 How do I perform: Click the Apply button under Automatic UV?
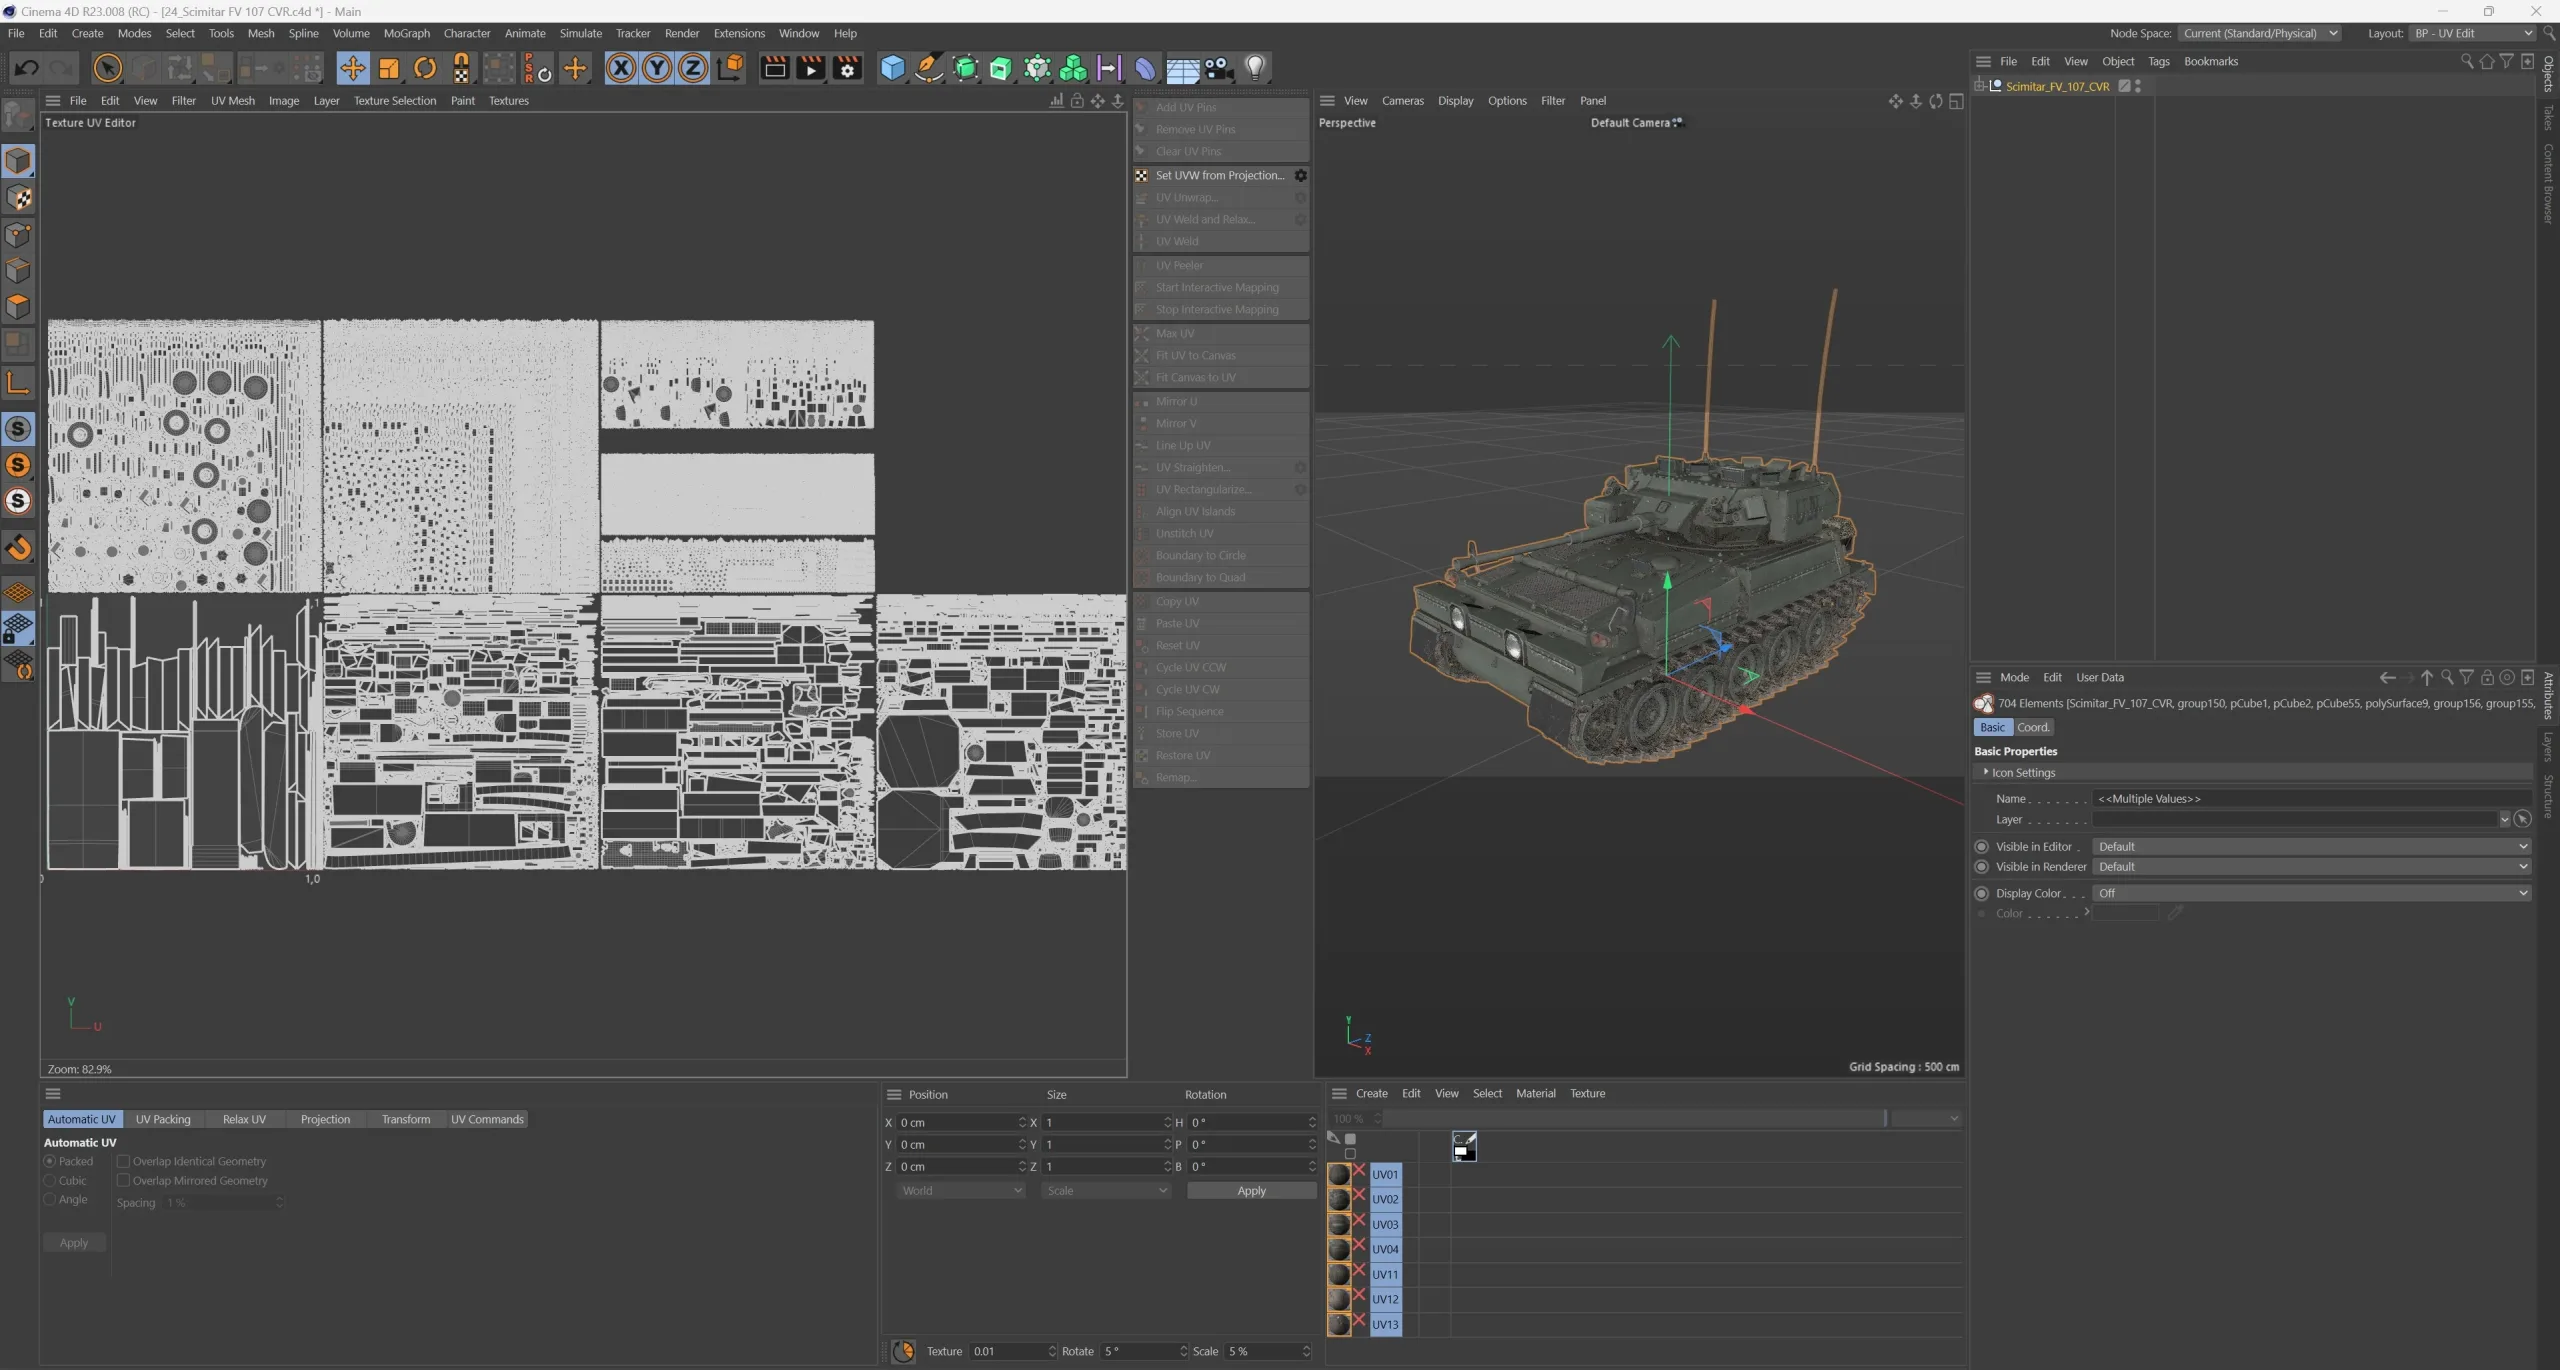coord(74,1242)
